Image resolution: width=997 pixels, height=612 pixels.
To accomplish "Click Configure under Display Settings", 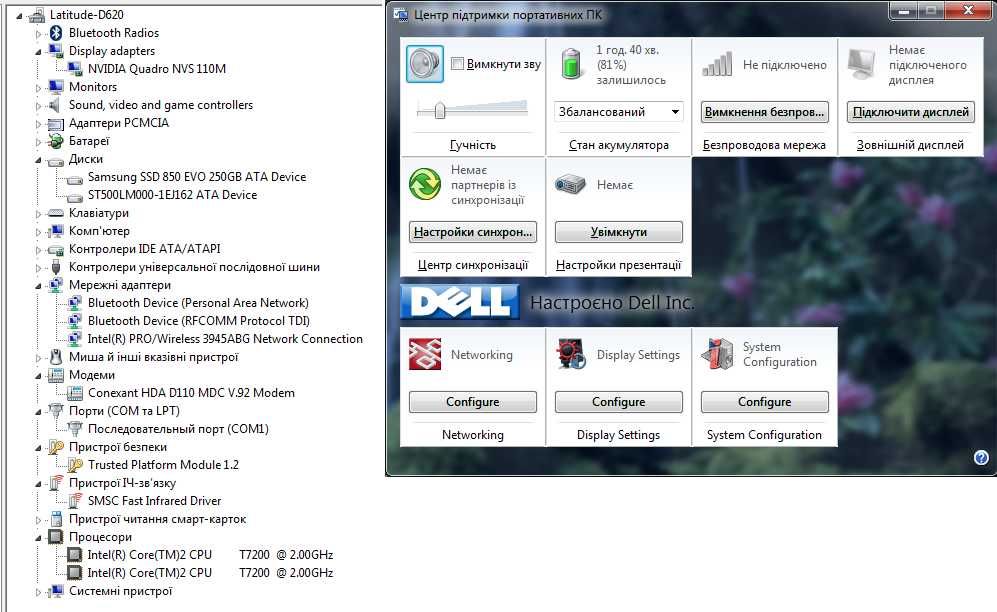I will click(619, 402).
